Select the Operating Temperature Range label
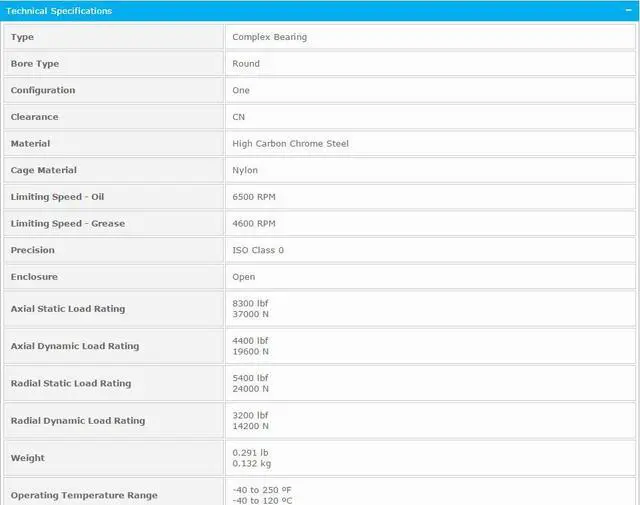This screenshot has height=505, width=640. point(84,495)
